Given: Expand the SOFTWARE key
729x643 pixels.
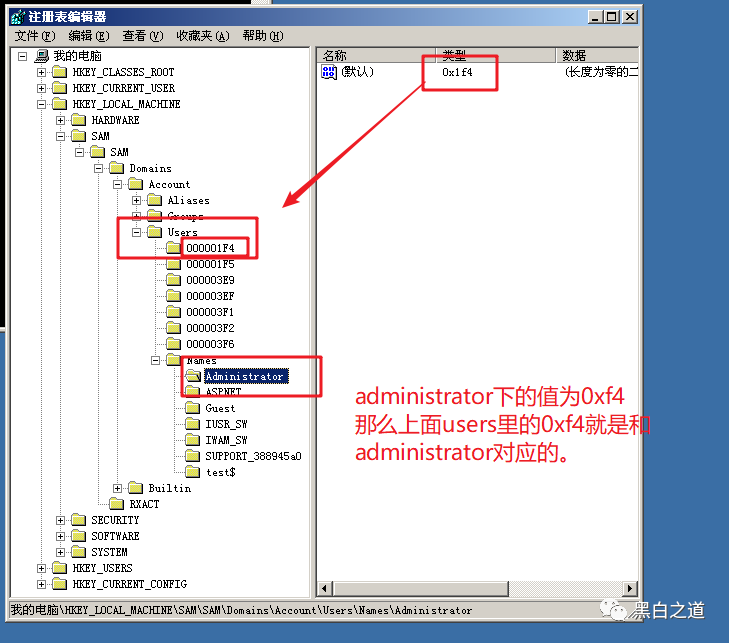Looking at the screenshot, I should coord(60,536).
